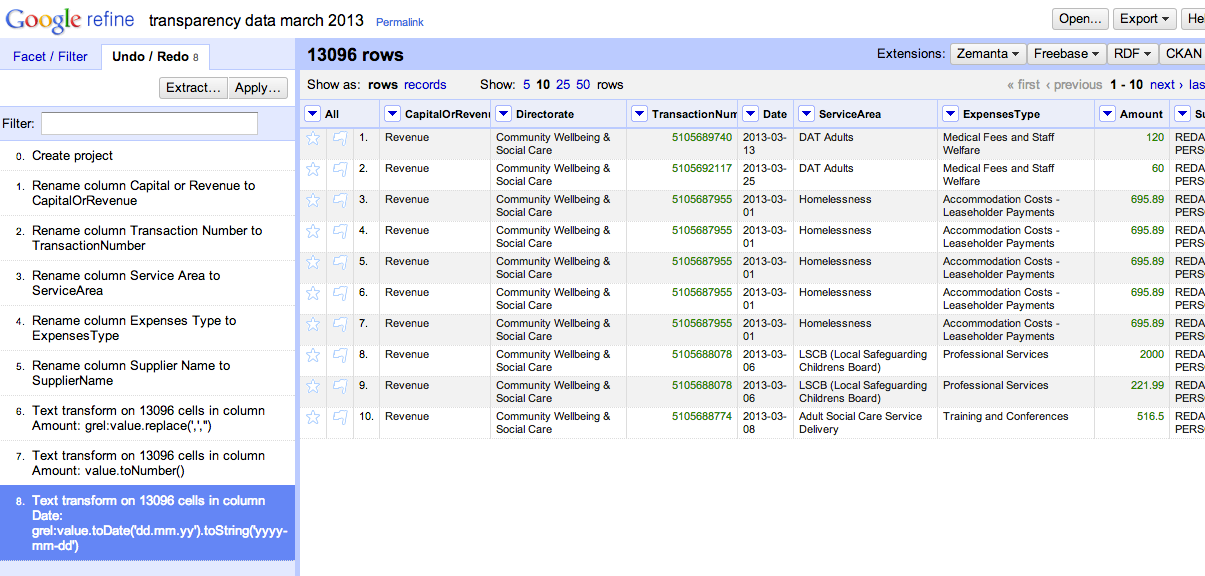Expand the Export dropdown button
Viewport: 1205px width, 576px height.
pos(1144,19)
